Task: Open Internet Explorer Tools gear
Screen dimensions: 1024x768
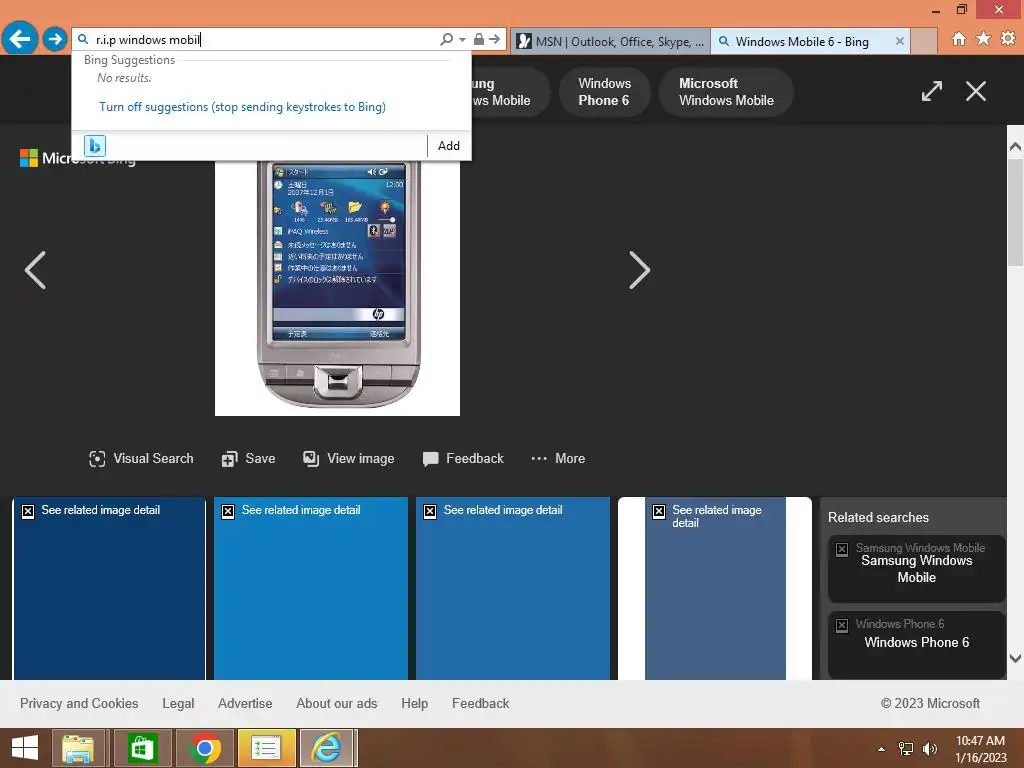Action: coord(1008,39)
